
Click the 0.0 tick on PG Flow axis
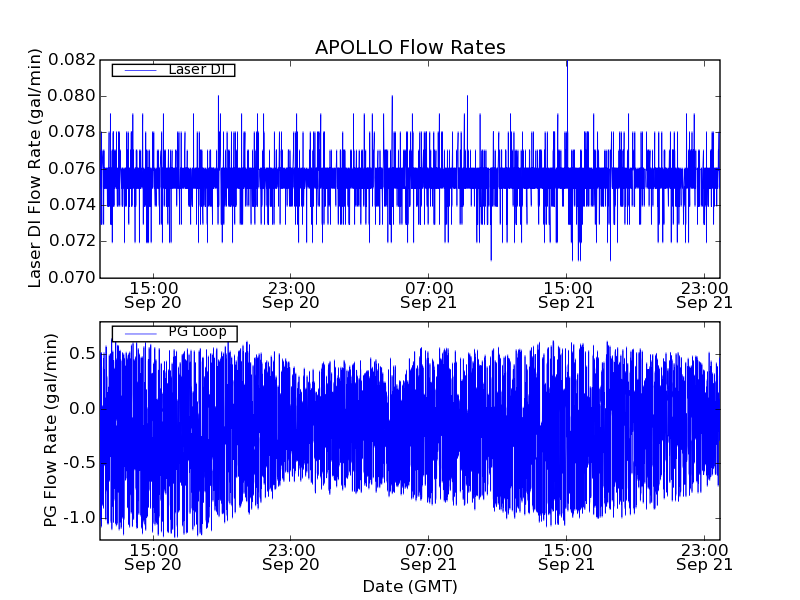[83, 409]
